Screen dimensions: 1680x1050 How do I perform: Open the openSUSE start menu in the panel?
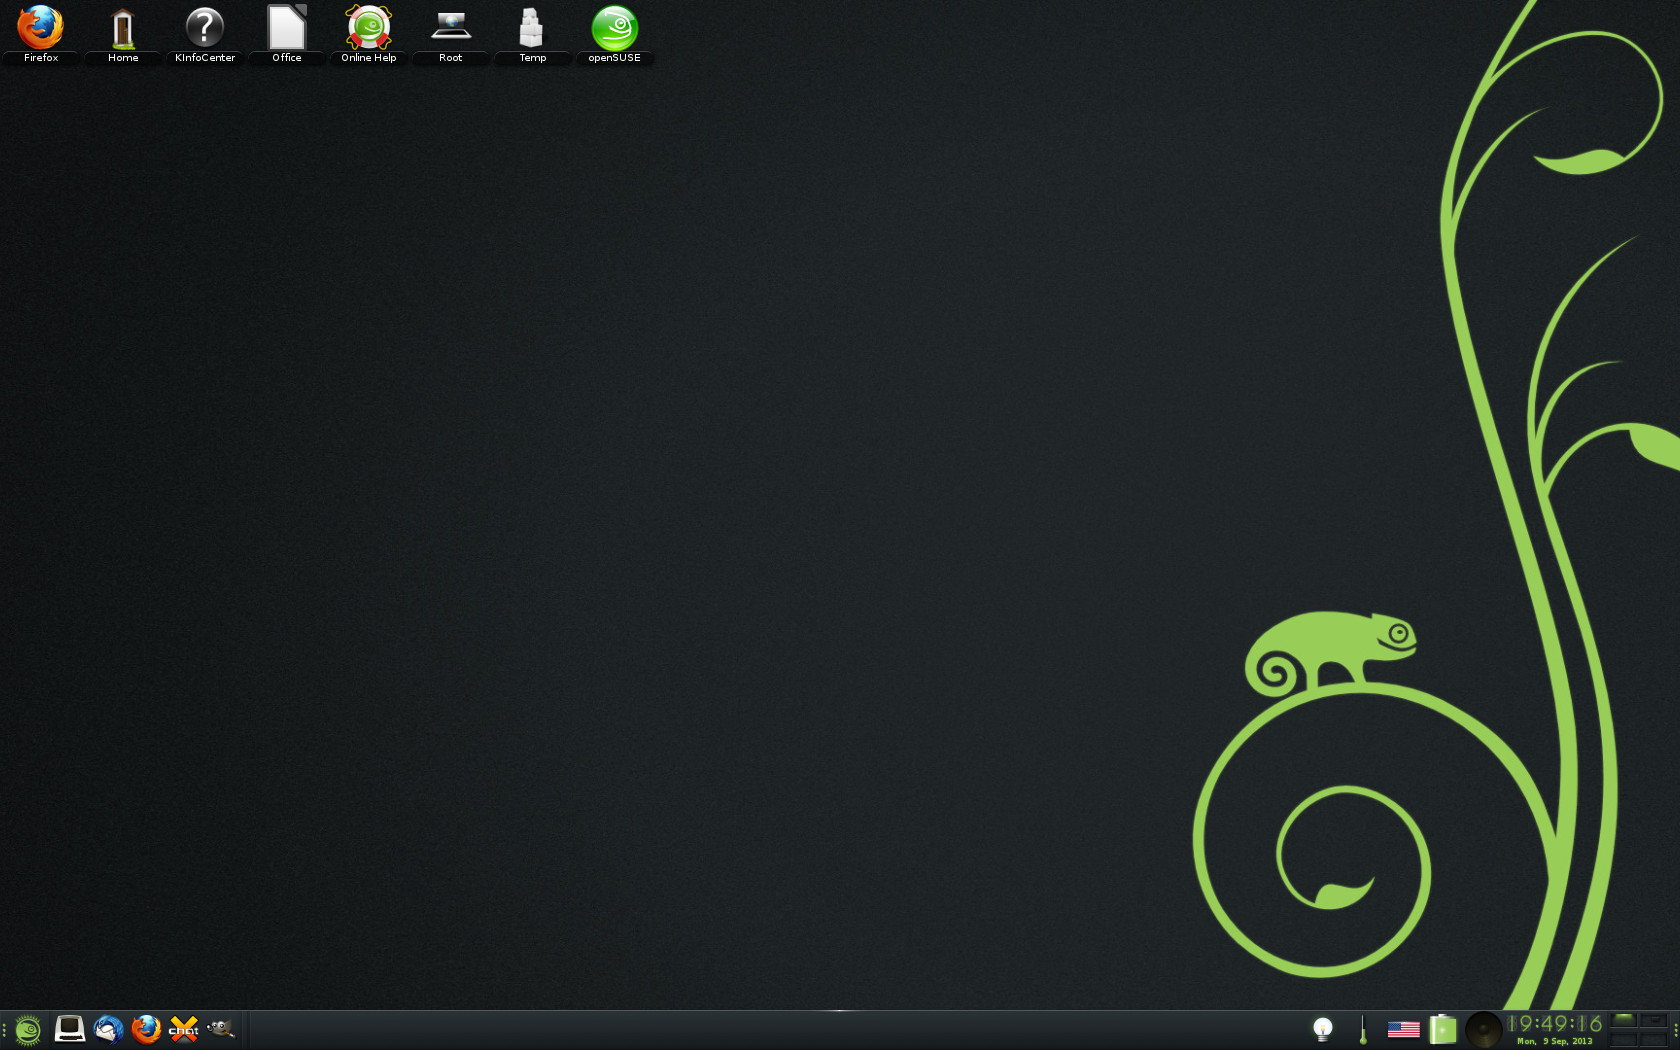[x=28, y=1029]
